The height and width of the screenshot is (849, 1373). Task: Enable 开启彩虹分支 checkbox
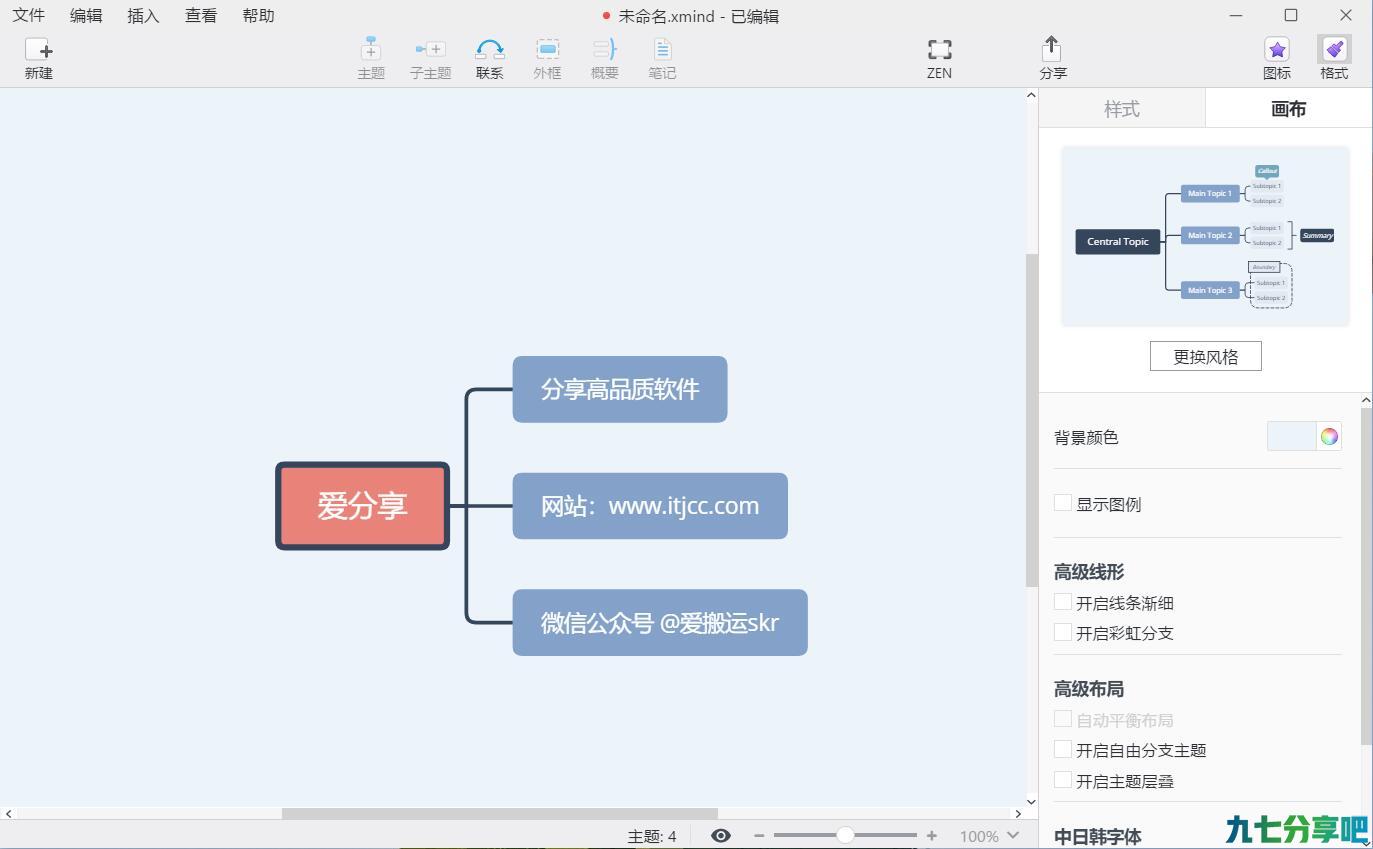coord(1063,632)
